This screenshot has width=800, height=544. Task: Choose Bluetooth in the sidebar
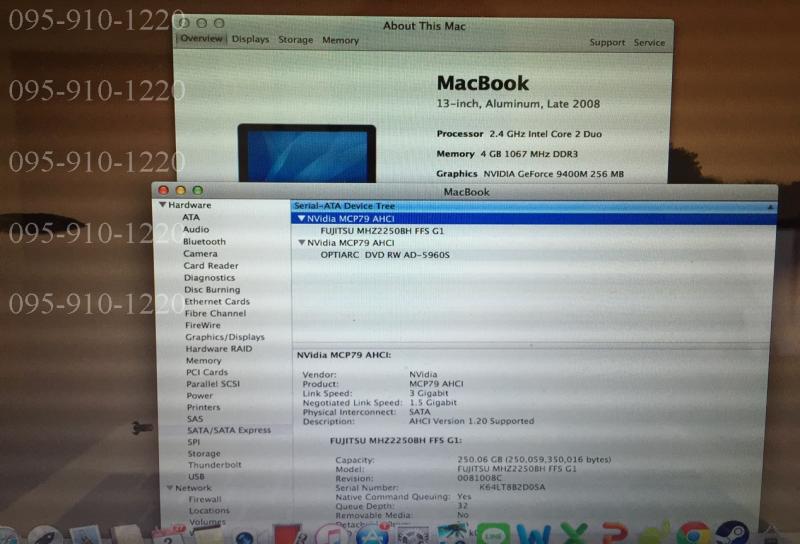(204, 242)
